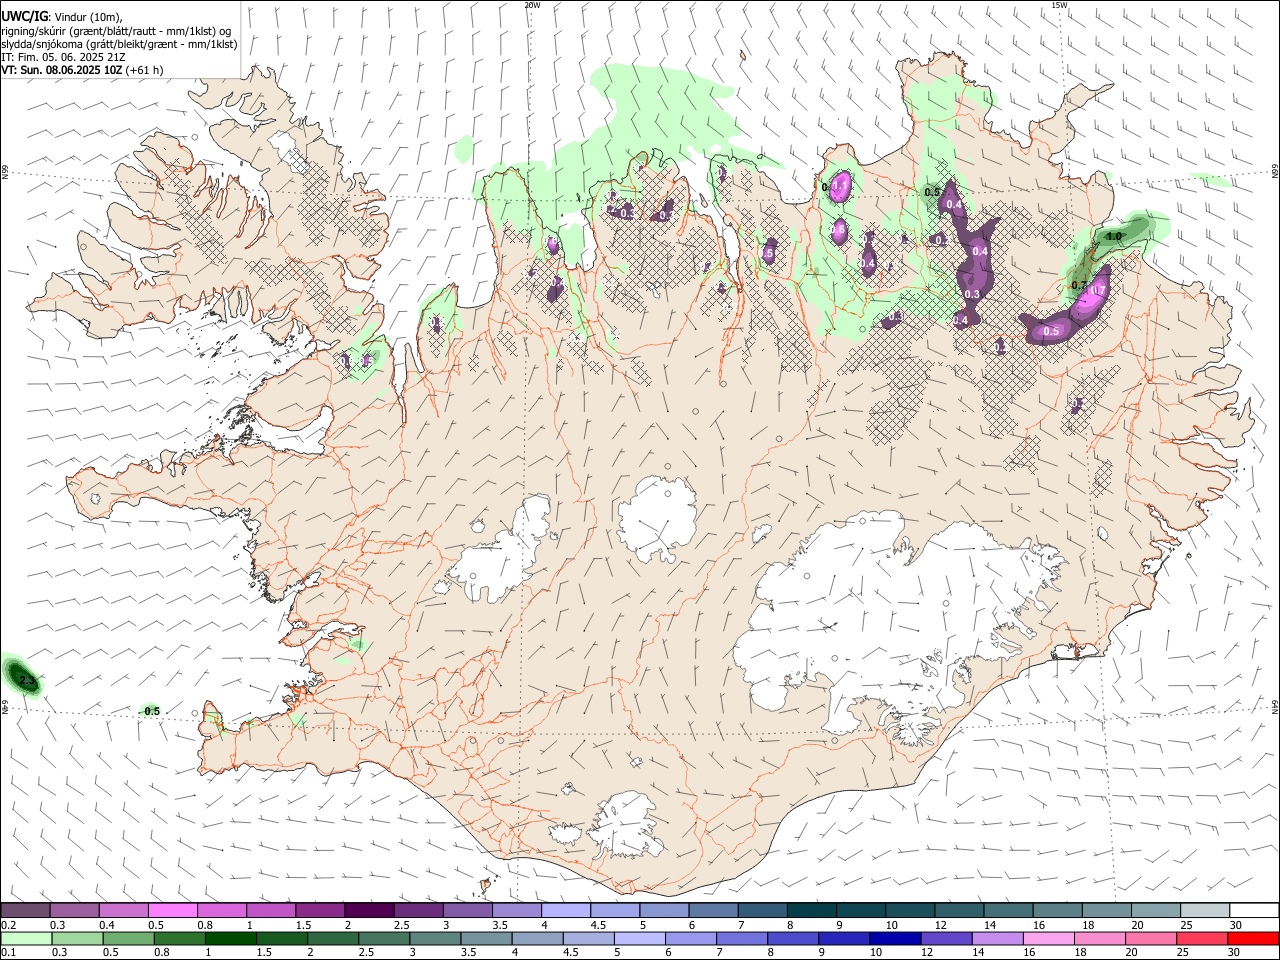
Task: Select the pale grey 25–30 snow legend swatch
Action: (1206, 911)
